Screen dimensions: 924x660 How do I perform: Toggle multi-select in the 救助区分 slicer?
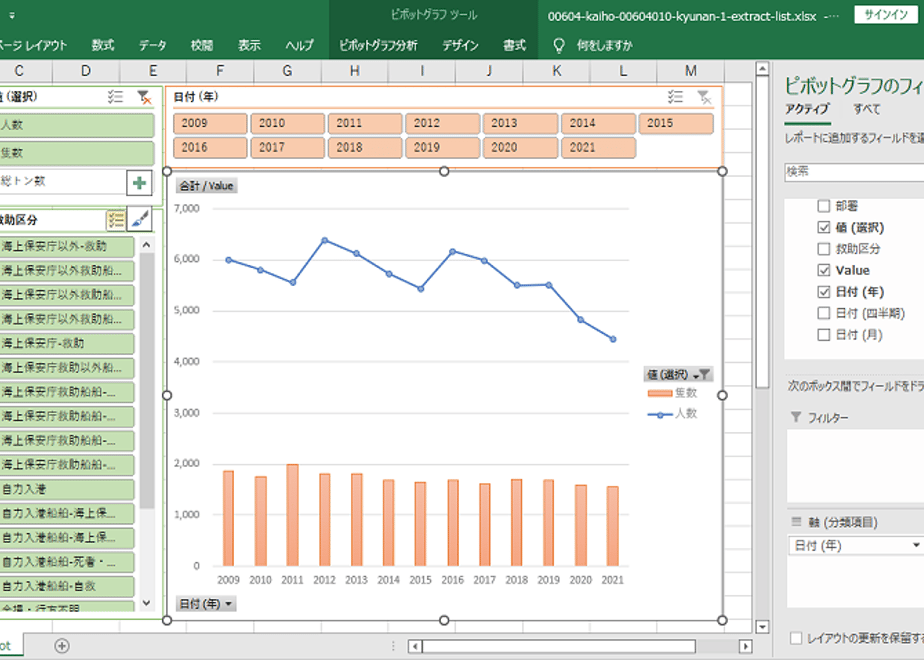coord(116,220)
